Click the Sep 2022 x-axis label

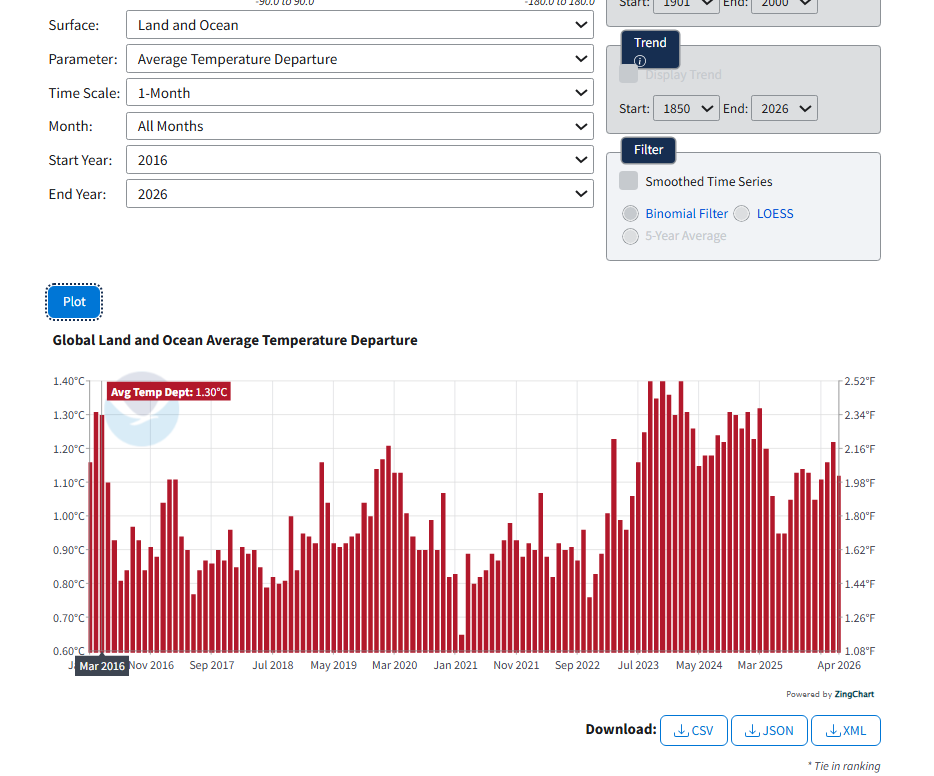[577, 665]
